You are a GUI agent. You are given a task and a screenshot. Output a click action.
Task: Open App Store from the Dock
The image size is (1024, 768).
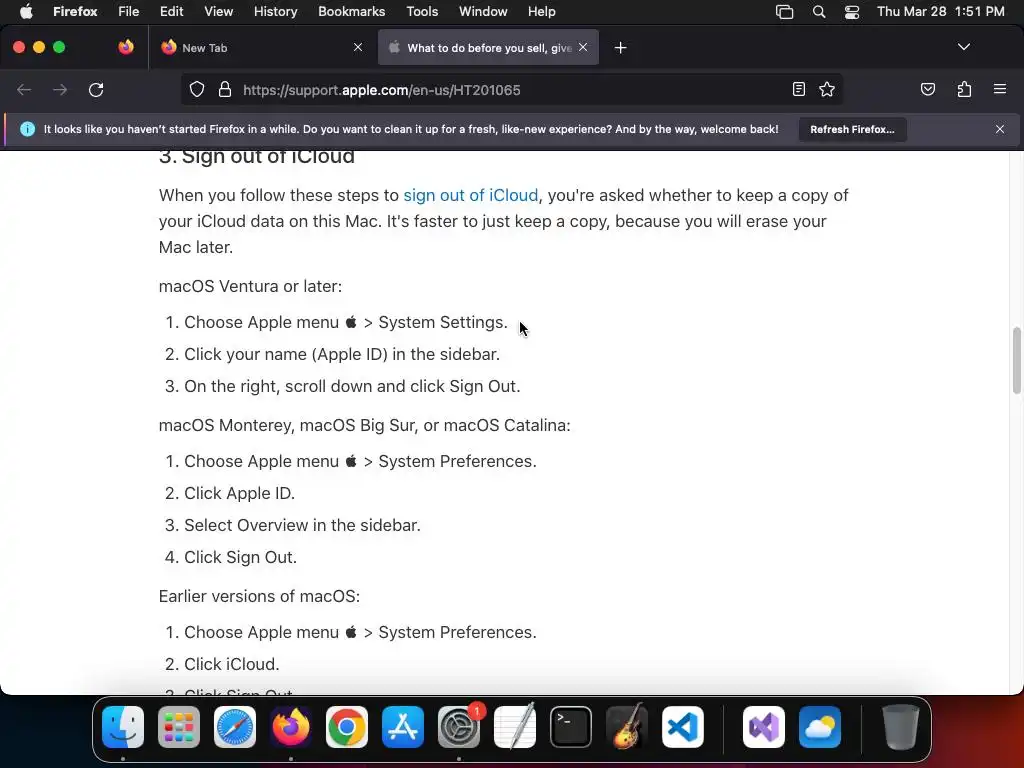[403, 727]
